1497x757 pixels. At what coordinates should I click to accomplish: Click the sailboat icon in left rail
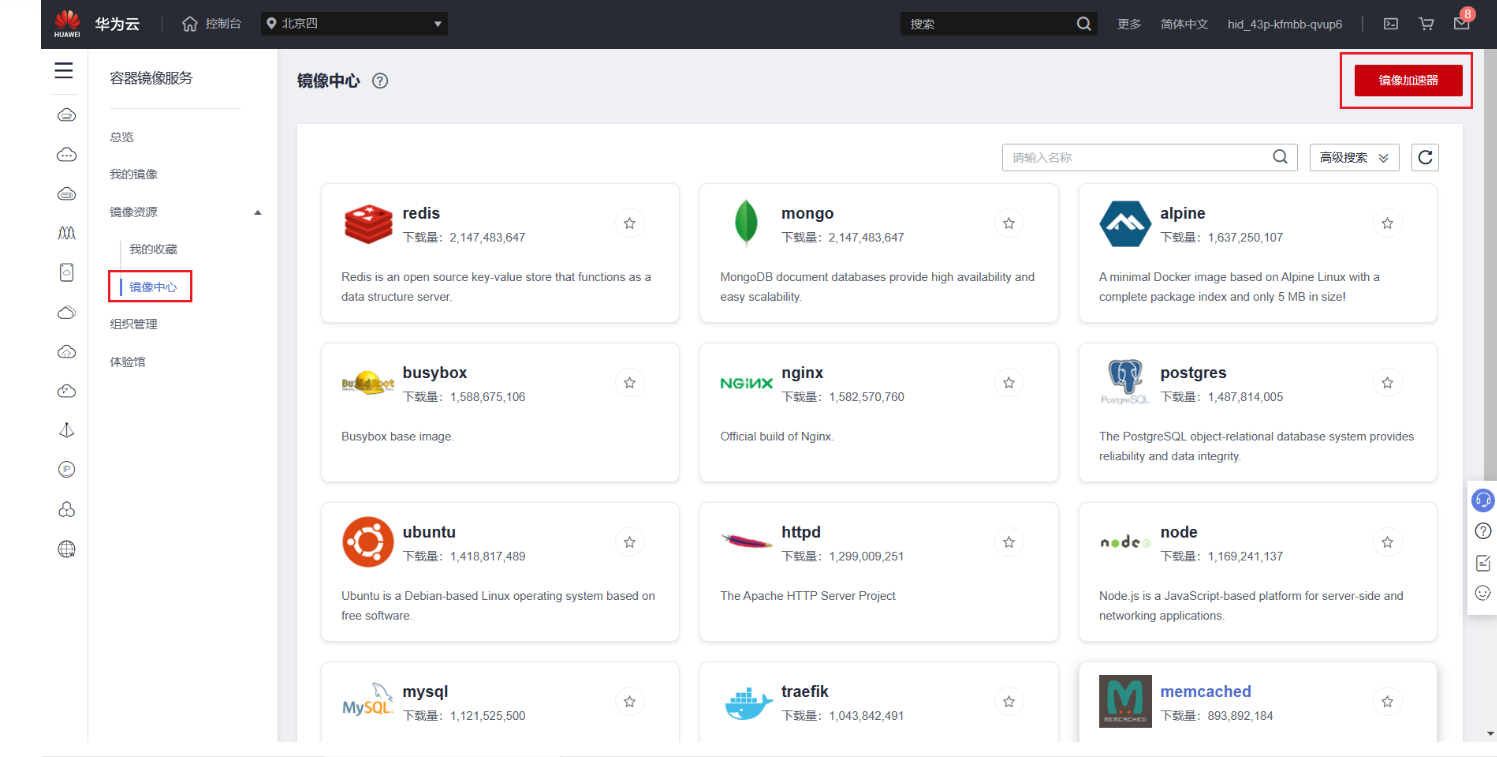(x=66, y=430)
